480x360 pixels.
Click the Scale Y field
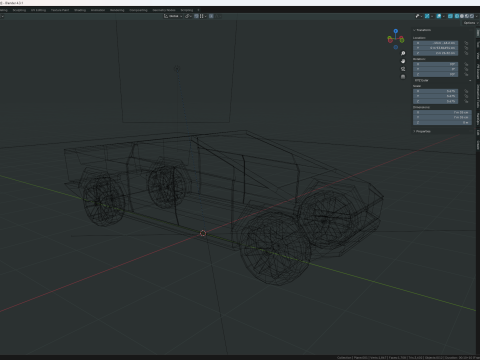click(x=435, y=96)
